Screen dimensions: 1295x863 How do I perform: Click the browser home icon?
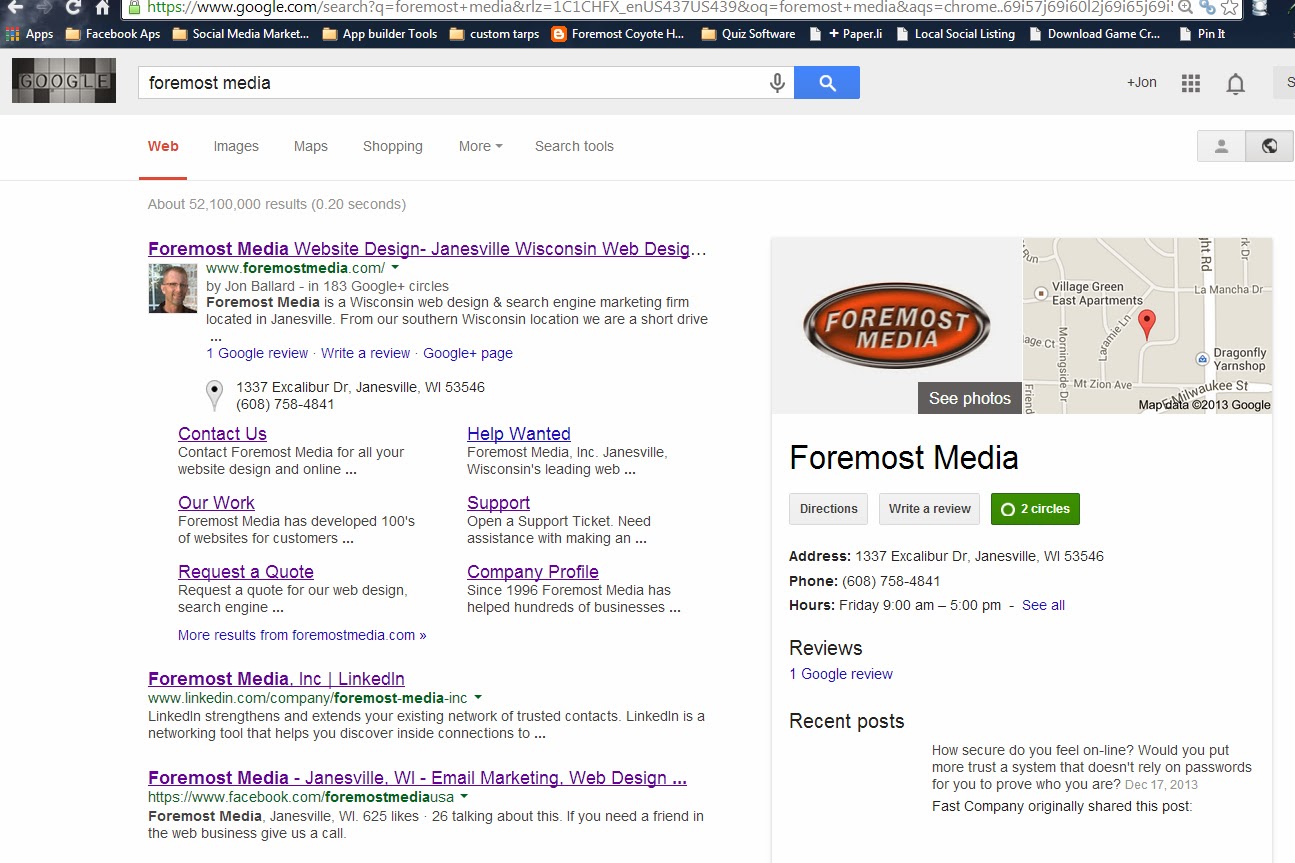(103, 8)
